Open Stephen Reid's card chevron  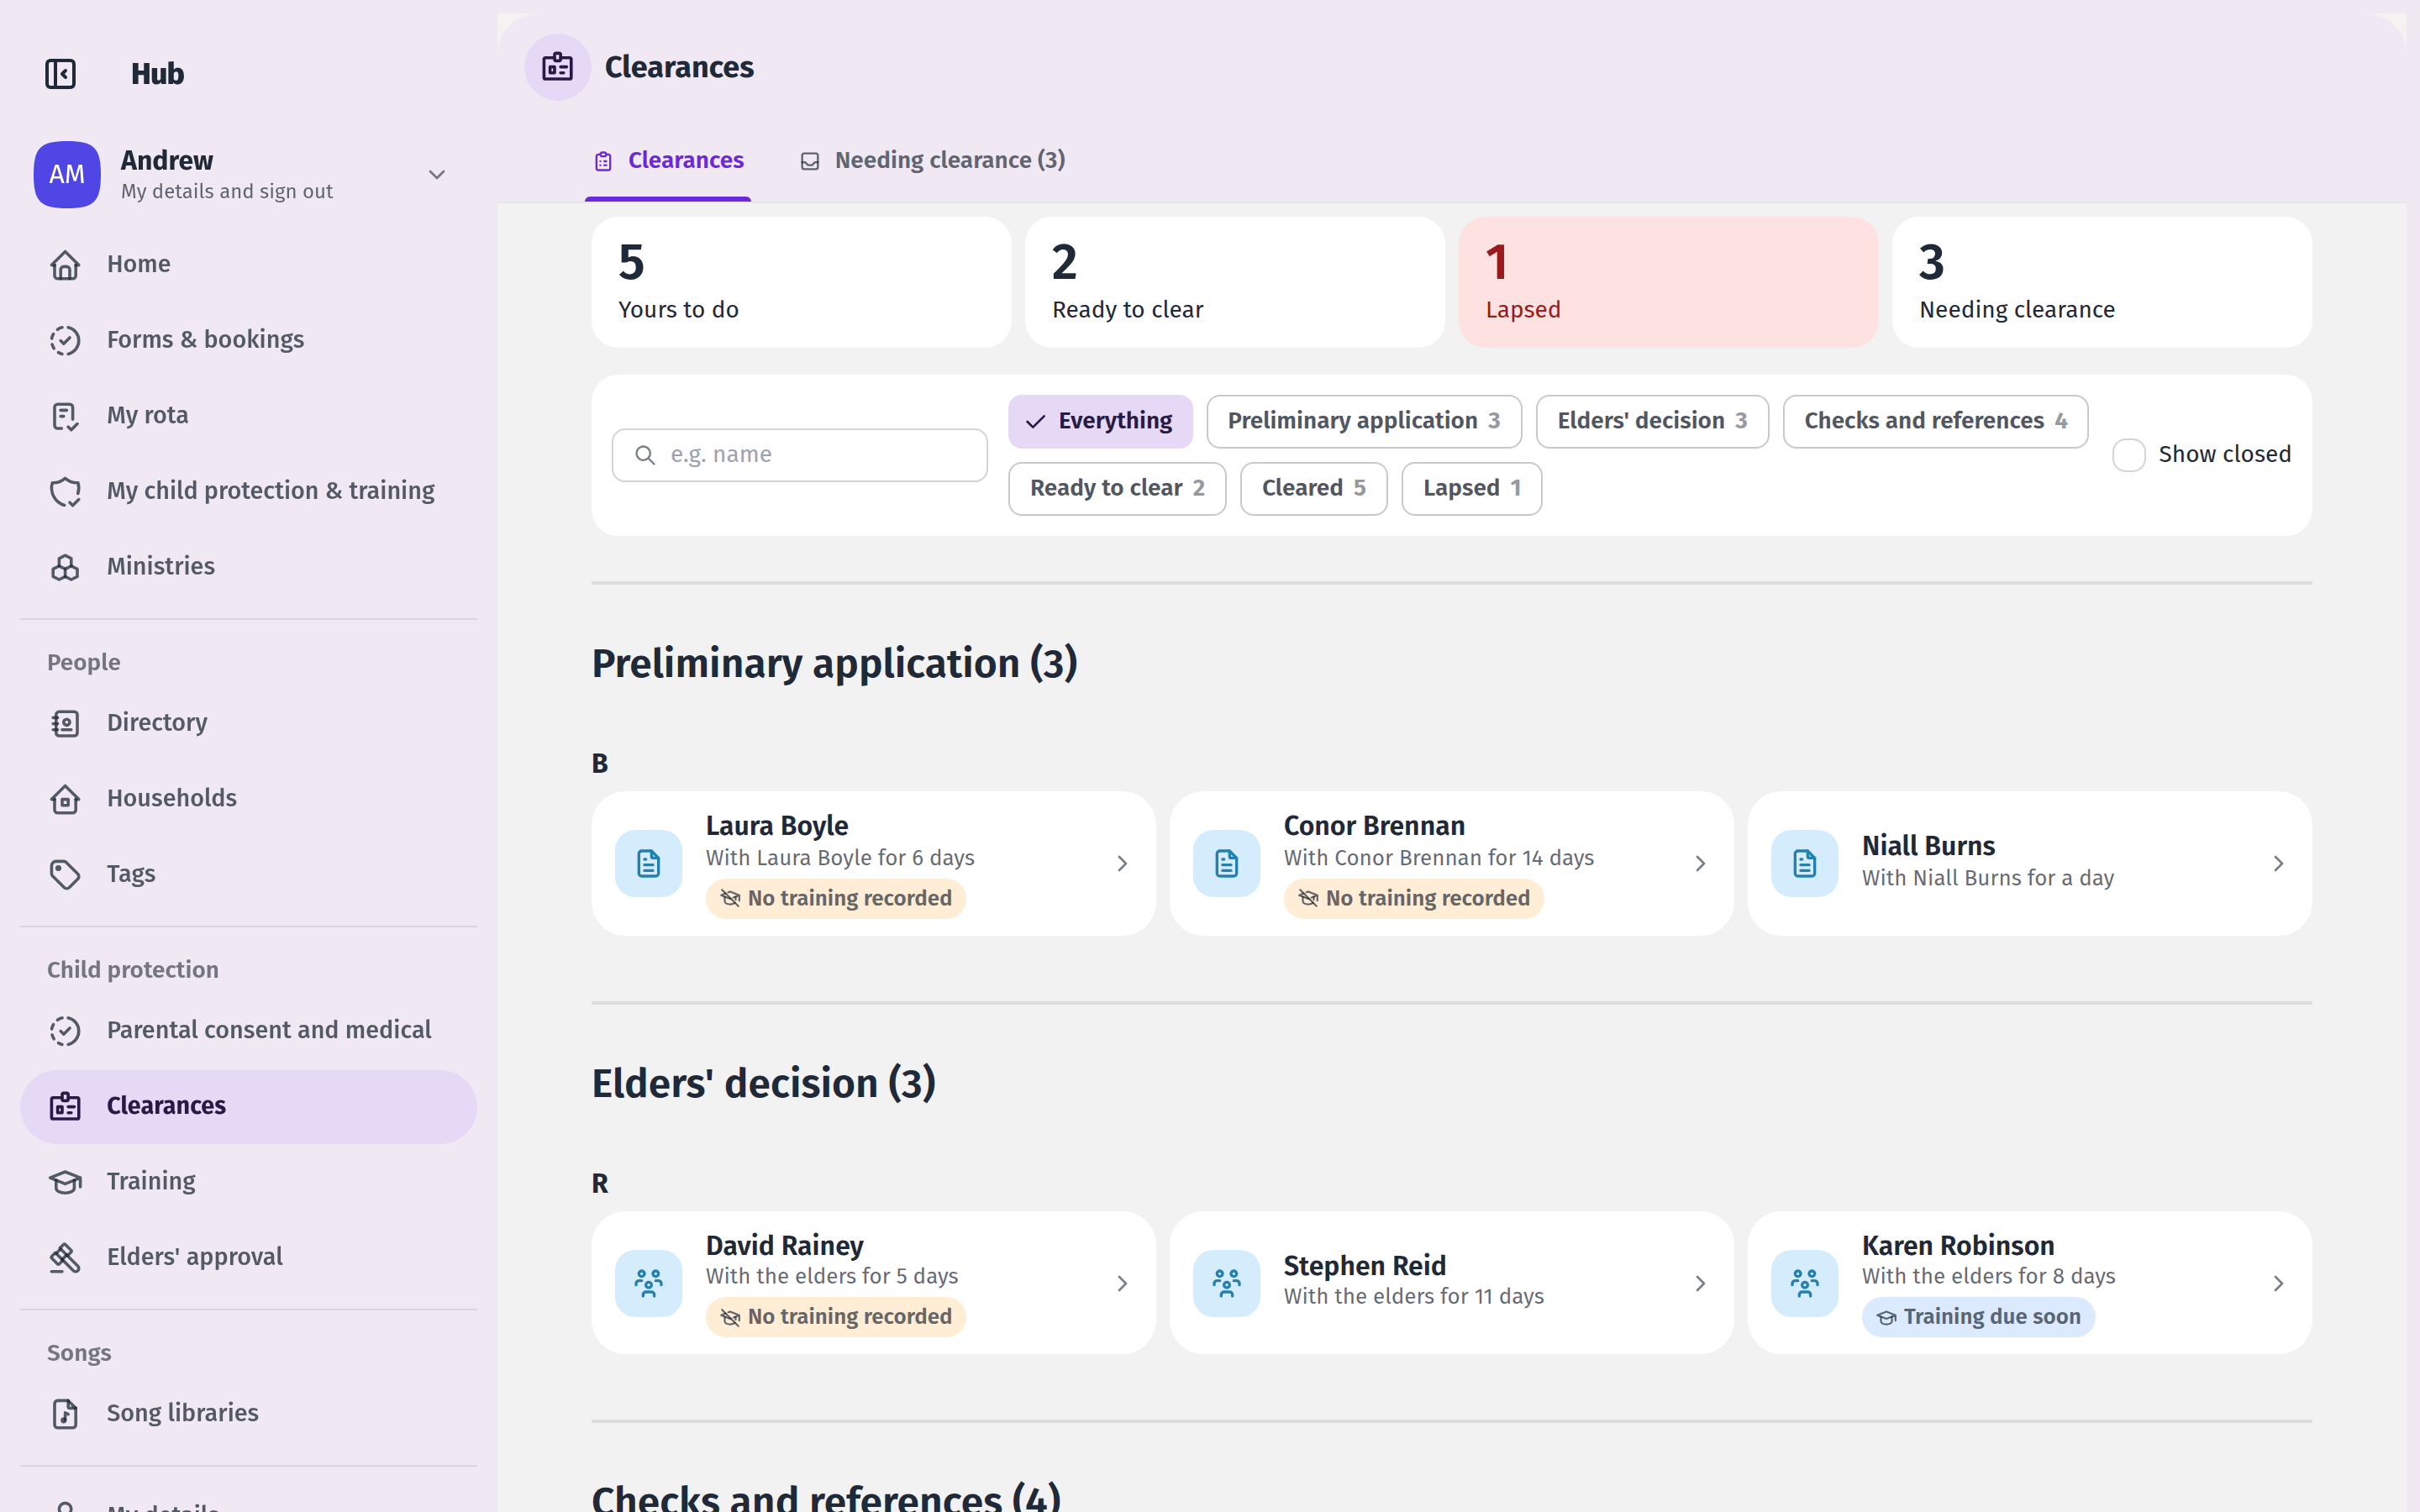pyautogui.click(x=1700, y=1283)
